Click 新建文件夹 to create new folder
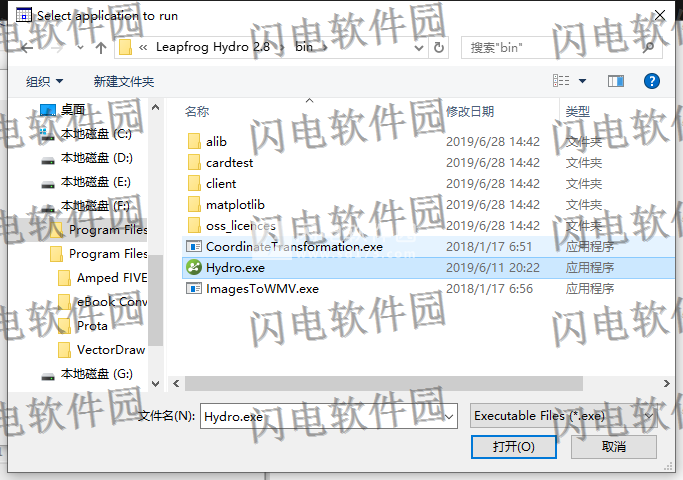 coord(124,81)
